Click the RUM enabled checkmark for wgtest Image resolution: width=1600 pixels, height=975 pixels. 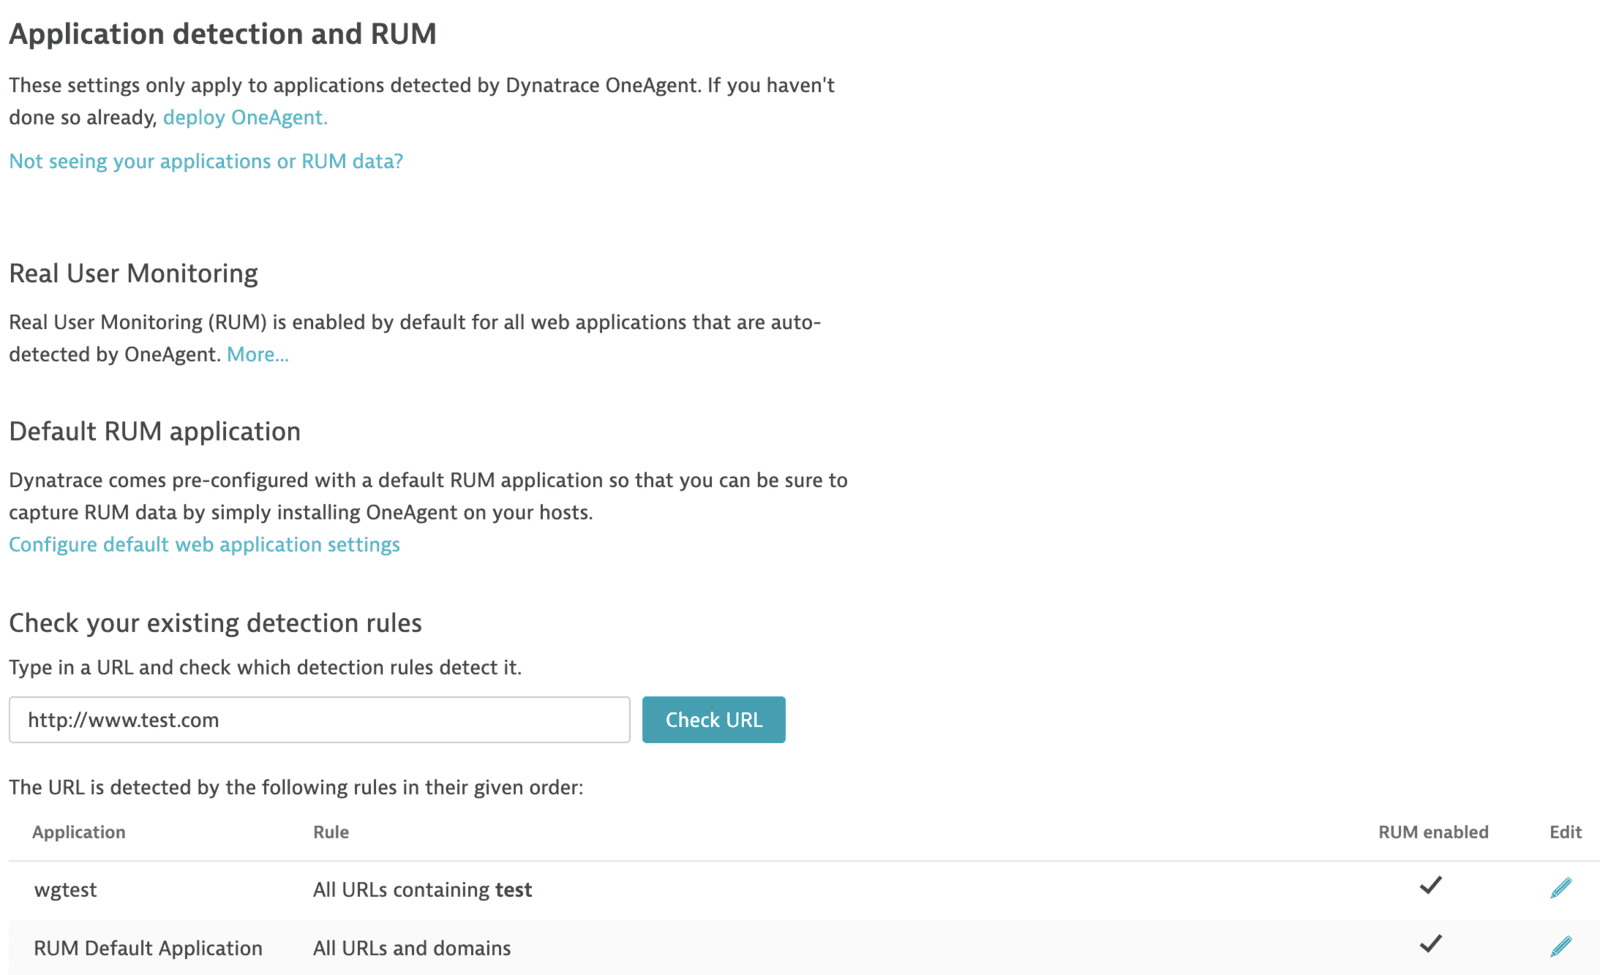click(x=1432, y=886)
